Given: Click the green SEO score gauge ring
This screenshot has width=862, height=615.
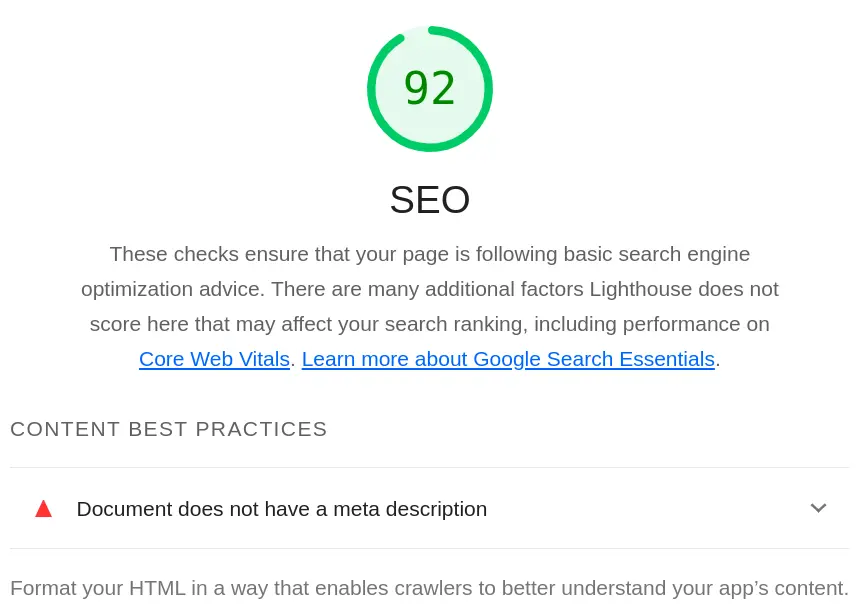Looking at the screenshot, I should [x=372, y=89].
